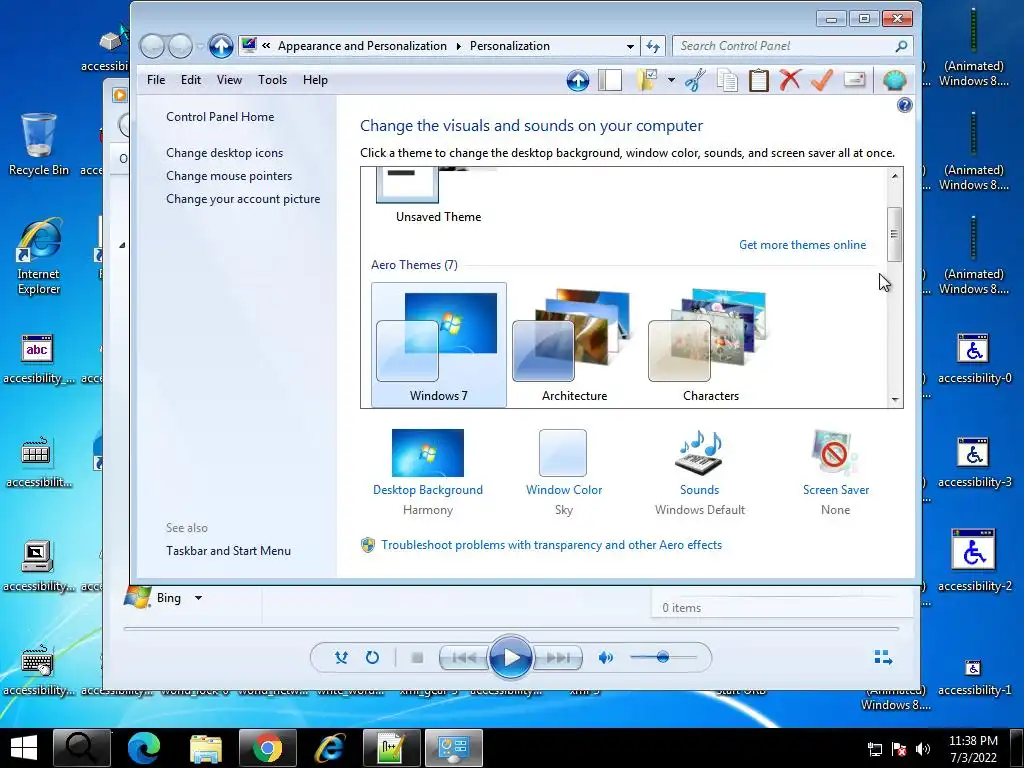Switch to Now Playing view in Media Player

tap(883, 657)
